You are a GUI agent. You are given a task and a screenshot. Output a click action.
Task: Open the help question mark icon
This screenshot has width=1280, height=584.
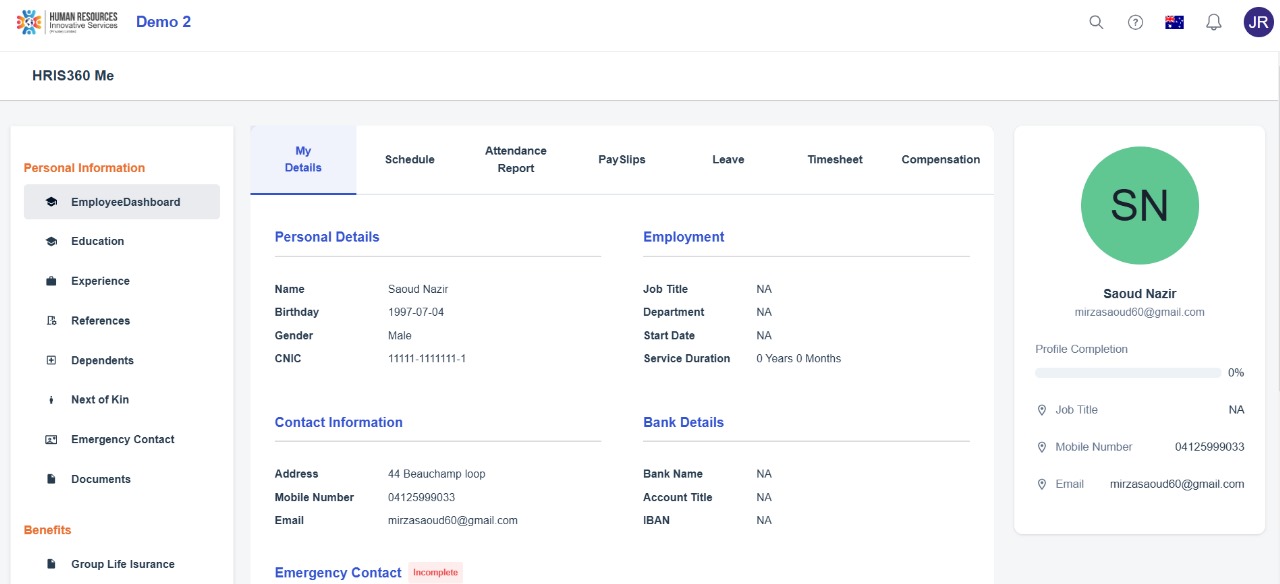click(1135, 22)
